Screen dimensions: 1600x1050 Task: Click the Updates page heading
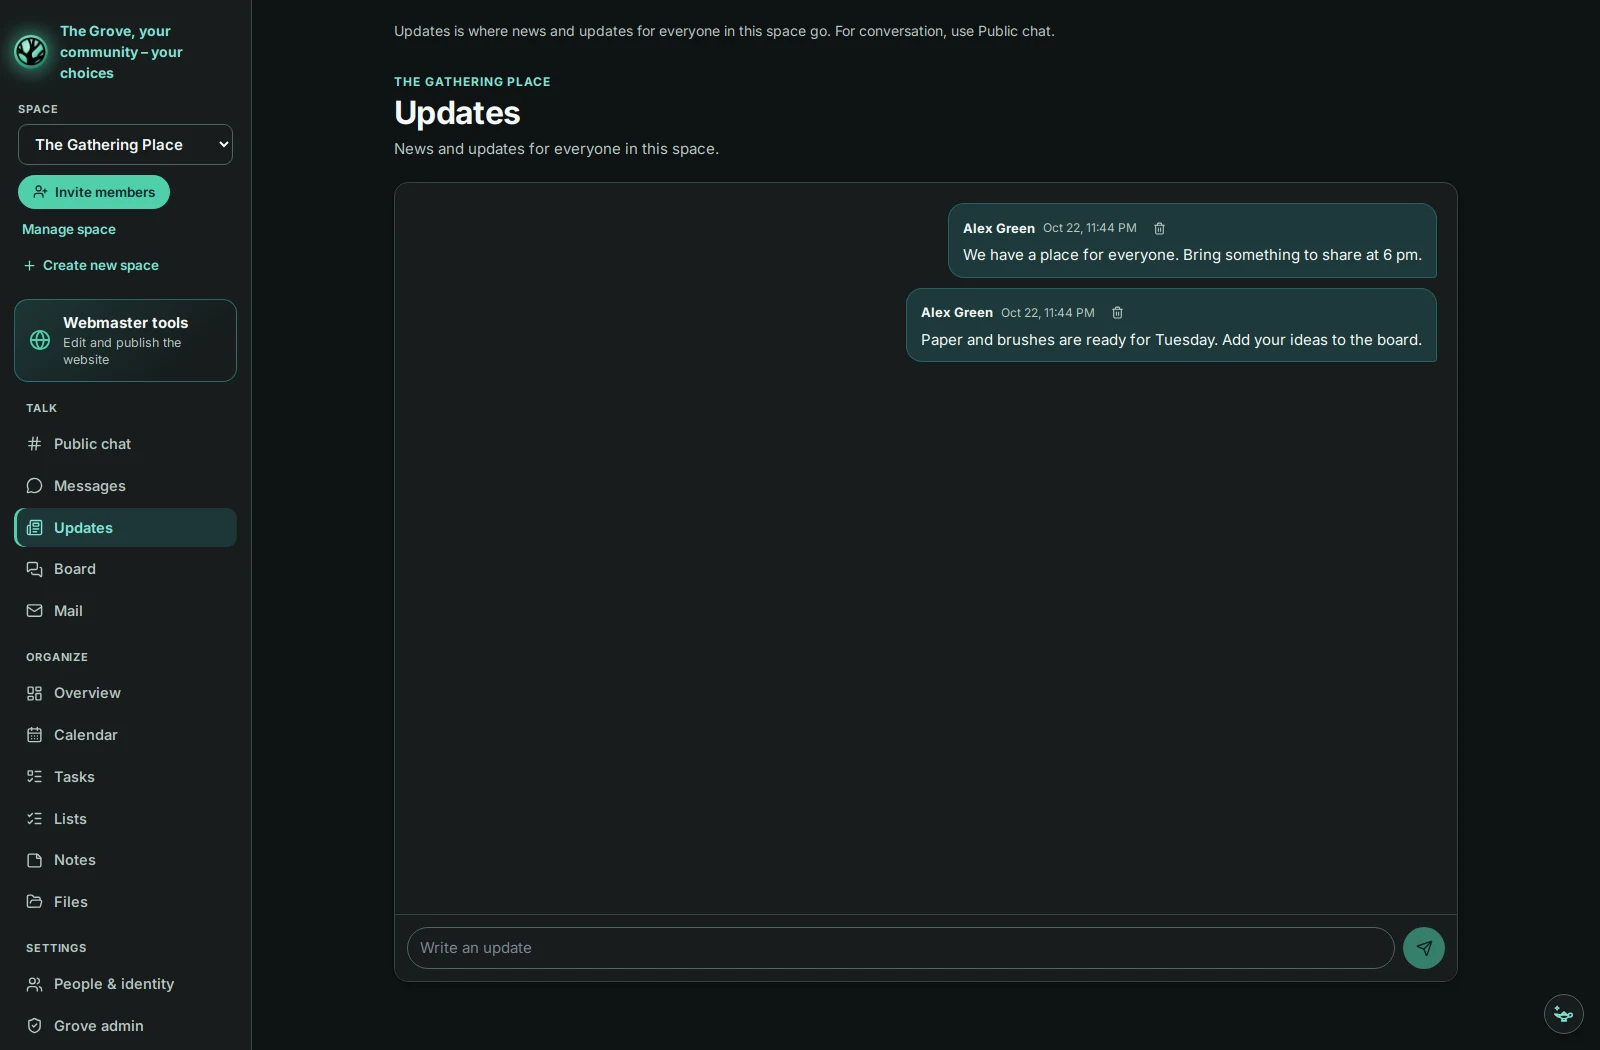457,113
